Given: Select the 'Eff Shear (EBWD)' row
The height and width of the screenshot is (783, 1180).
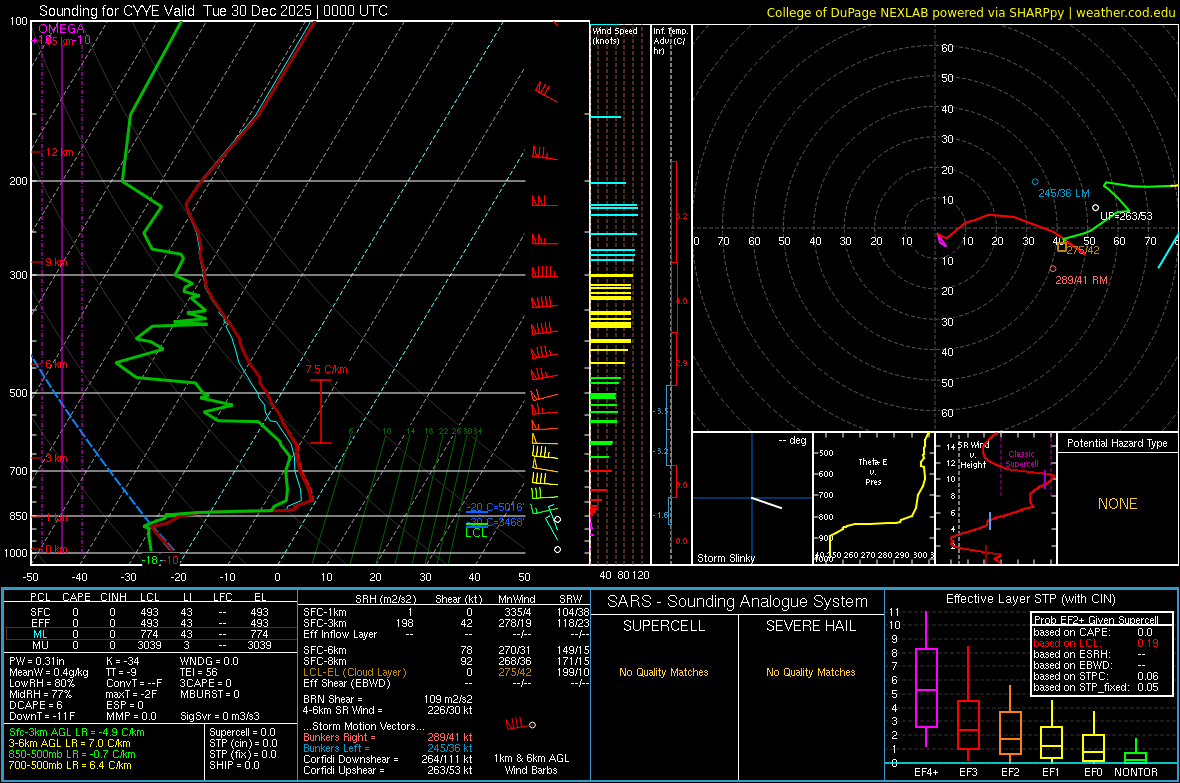Looking at the screenshot, I should pyautogui.click(x=446, y=683).
